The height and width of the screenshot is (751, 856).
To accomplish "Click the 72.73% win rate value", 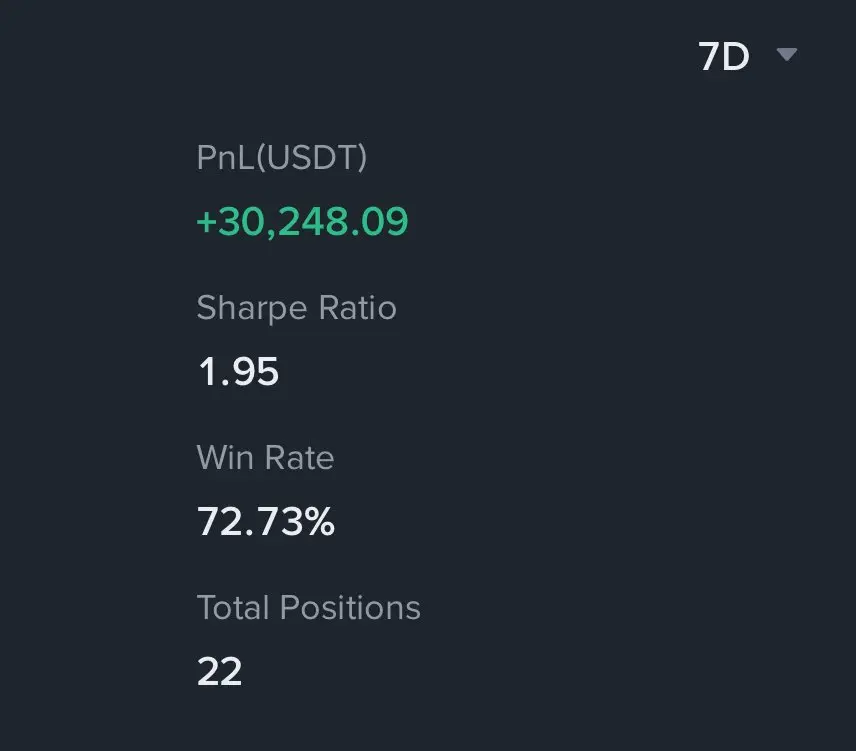I will (x=266, y=521).
